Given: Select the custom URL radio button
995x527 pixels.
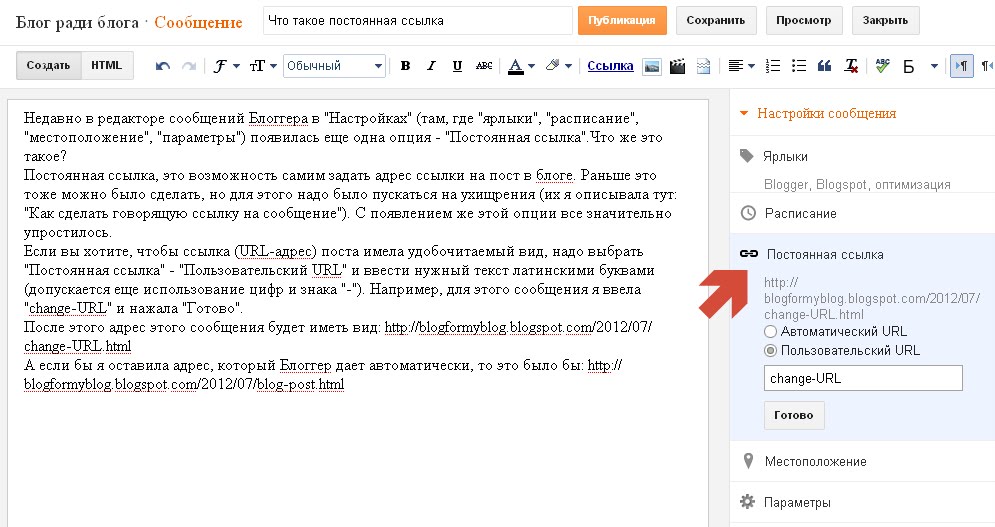Looking at the screenshot, I should [770, 351].
